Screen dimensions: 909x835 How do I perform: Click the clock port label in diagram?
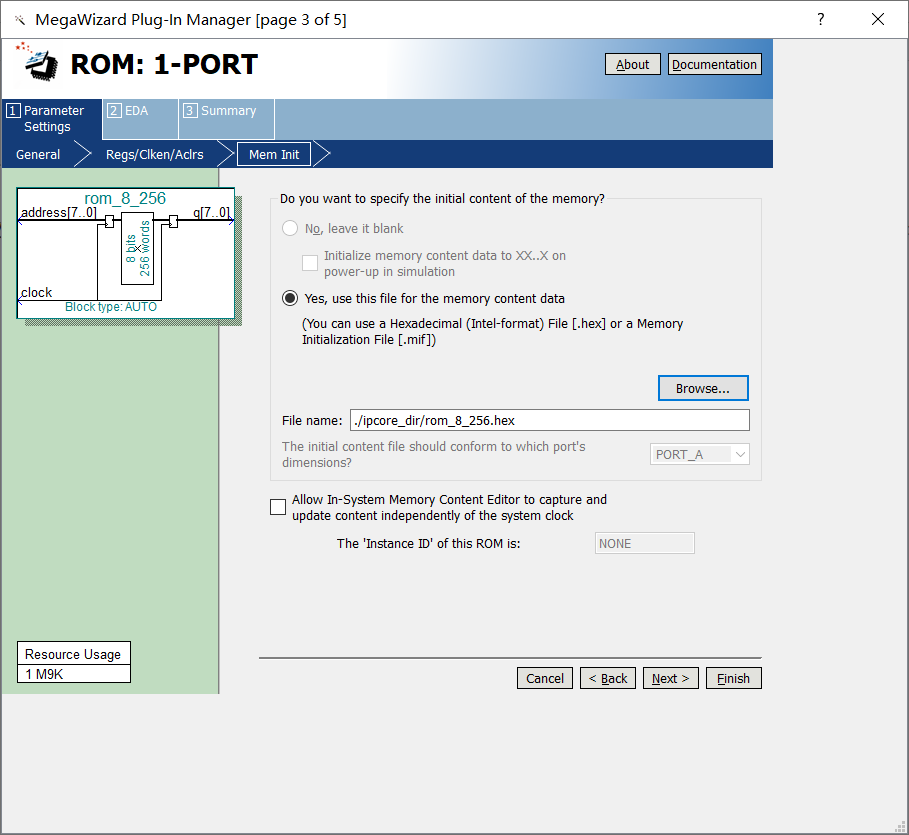coord(37,293)
